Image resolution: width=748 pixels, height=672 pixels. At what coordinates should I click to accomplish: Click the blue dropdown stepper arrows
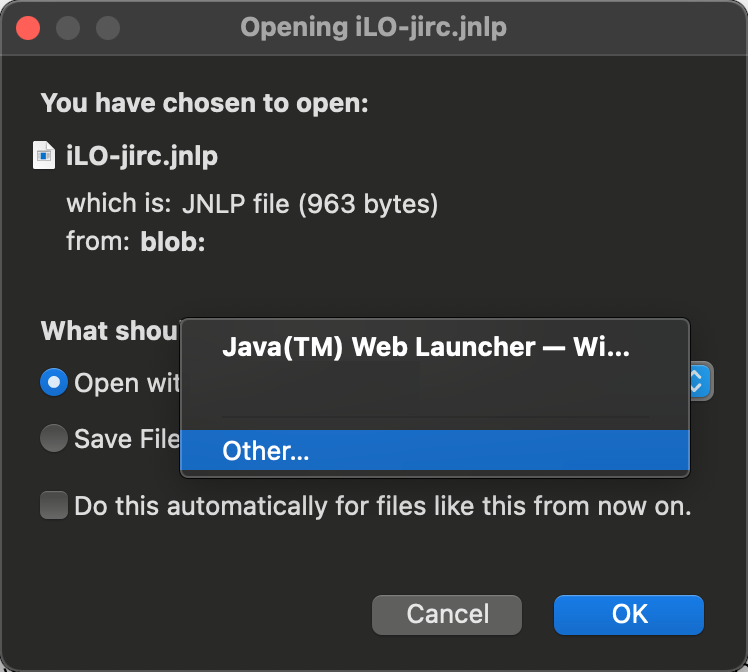[700, 382]
